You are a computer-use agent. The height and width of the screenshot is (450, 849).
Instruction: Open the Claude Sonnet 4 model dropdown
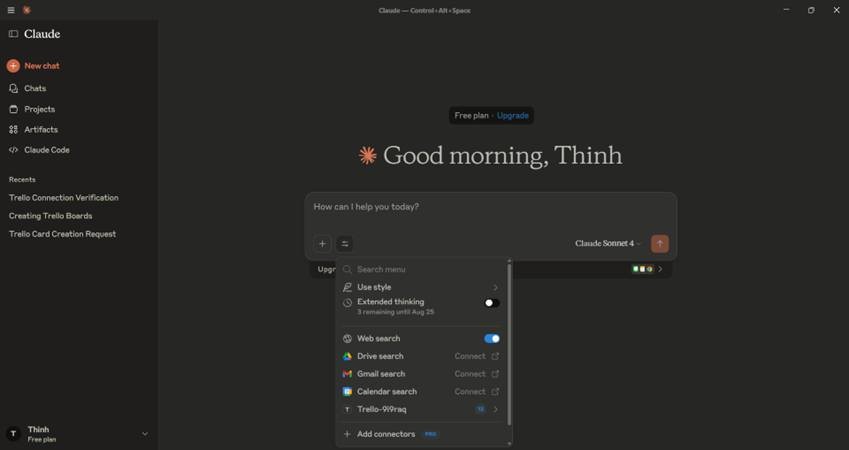pos(608,243)
